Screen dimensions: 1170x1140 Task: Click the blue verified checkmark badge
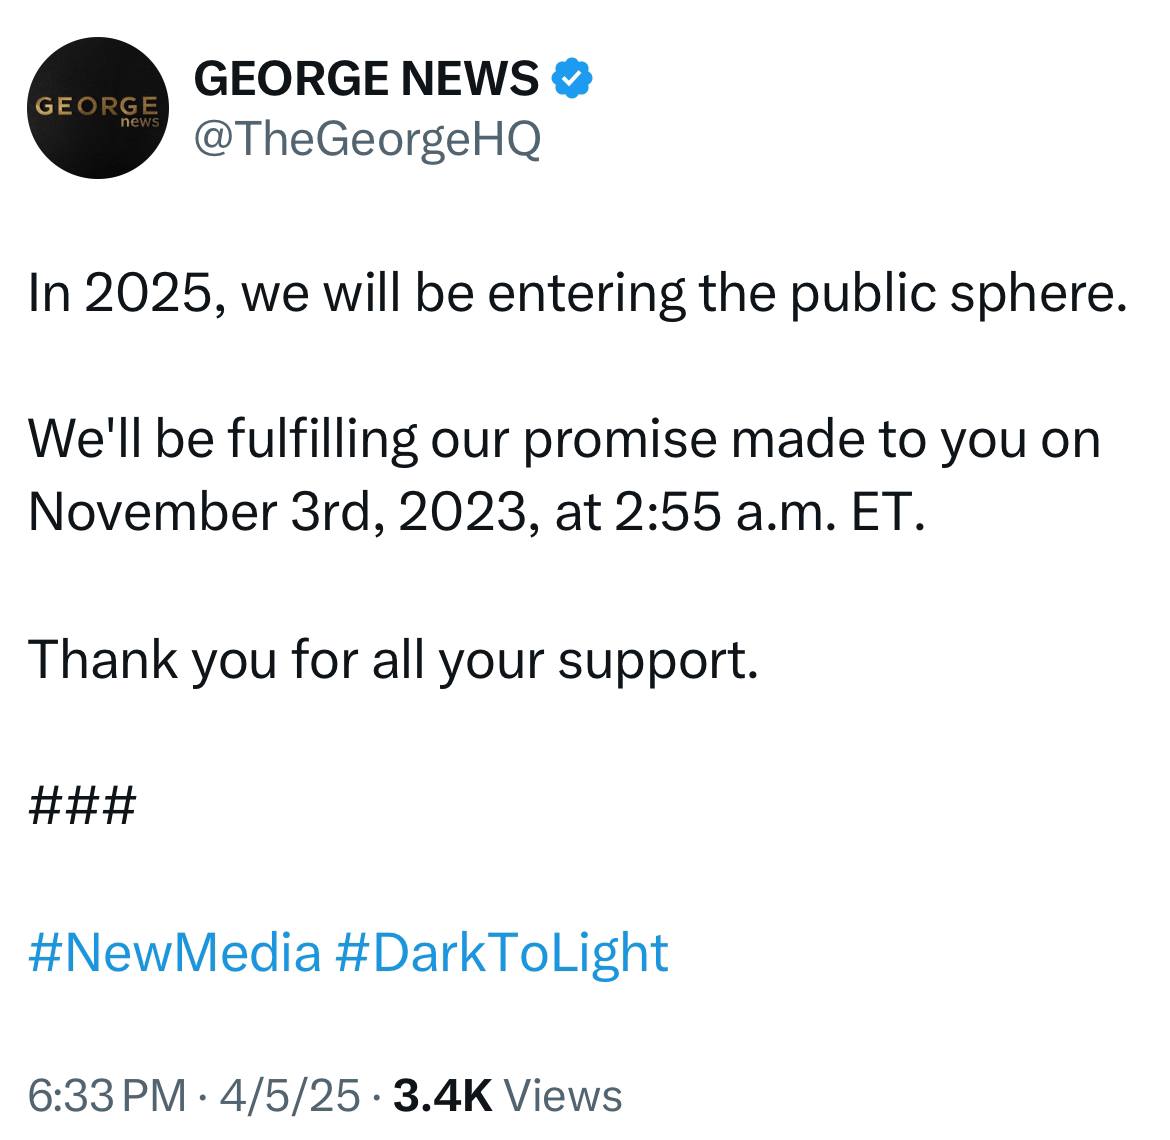572,78
